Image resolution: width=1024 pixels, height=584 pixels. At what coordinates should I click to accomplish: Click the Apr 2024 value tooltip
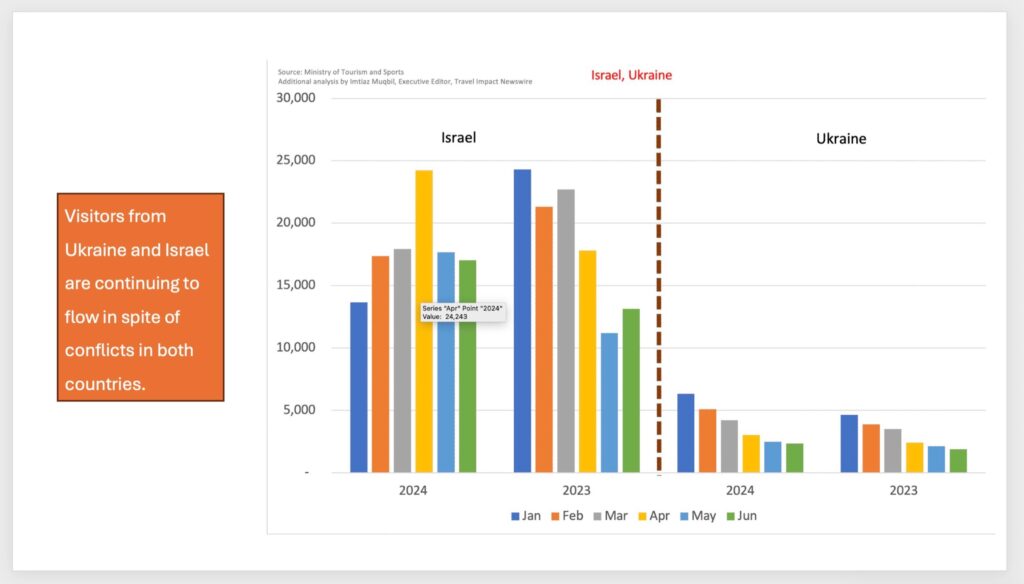(x=462, y=312)
